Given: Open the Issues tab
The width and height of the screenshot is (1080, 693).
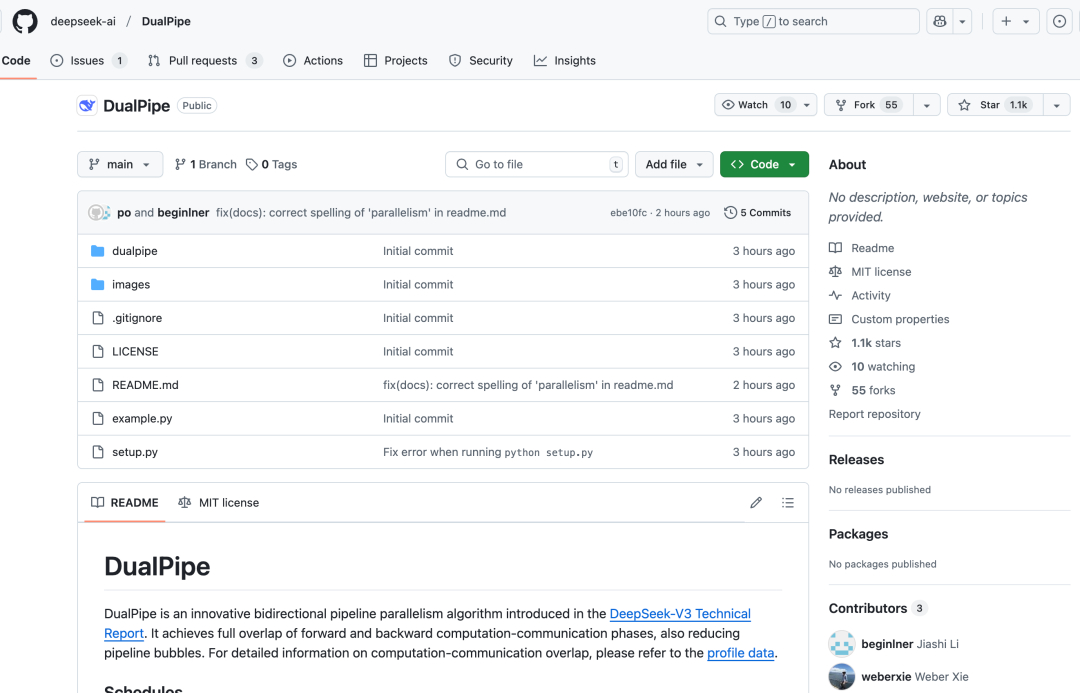Looking at the screenshot, I should pyautogui.click(x=88, y=61).
